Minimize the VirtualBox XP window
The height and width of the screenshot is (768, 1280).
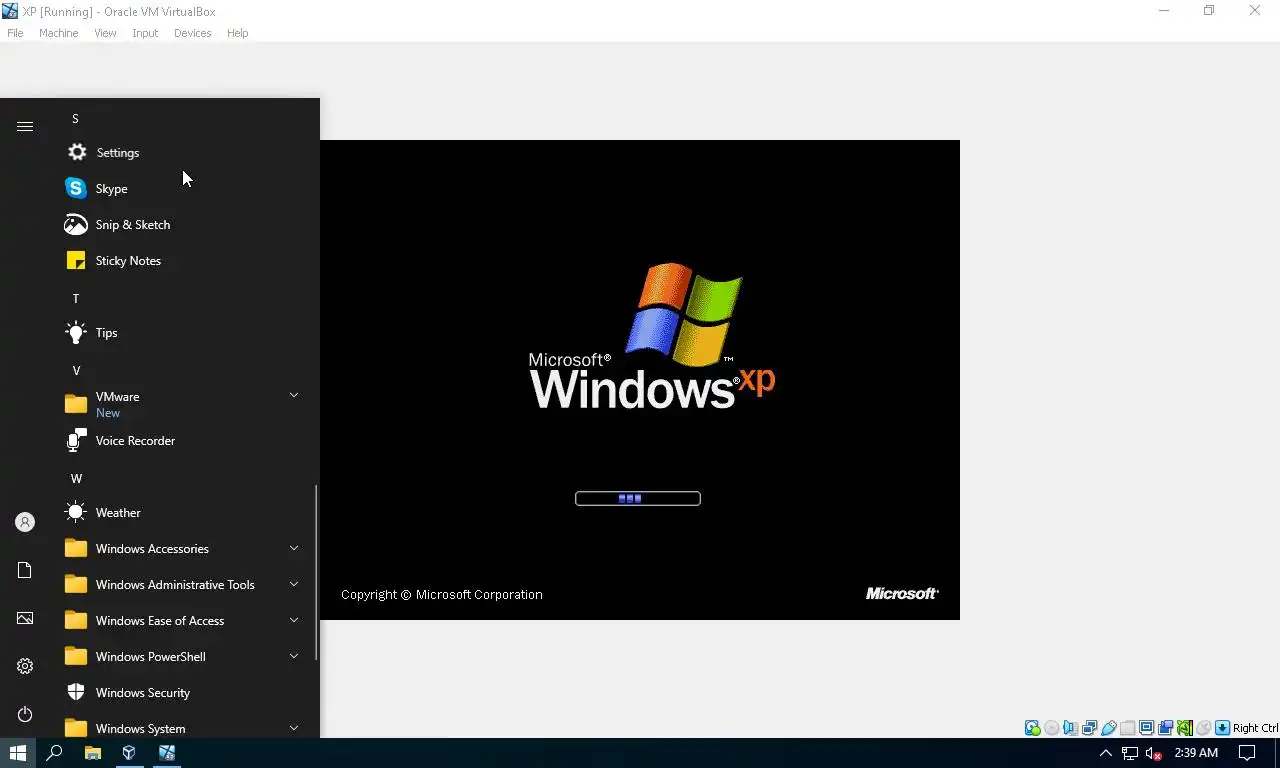point(1163,11)
